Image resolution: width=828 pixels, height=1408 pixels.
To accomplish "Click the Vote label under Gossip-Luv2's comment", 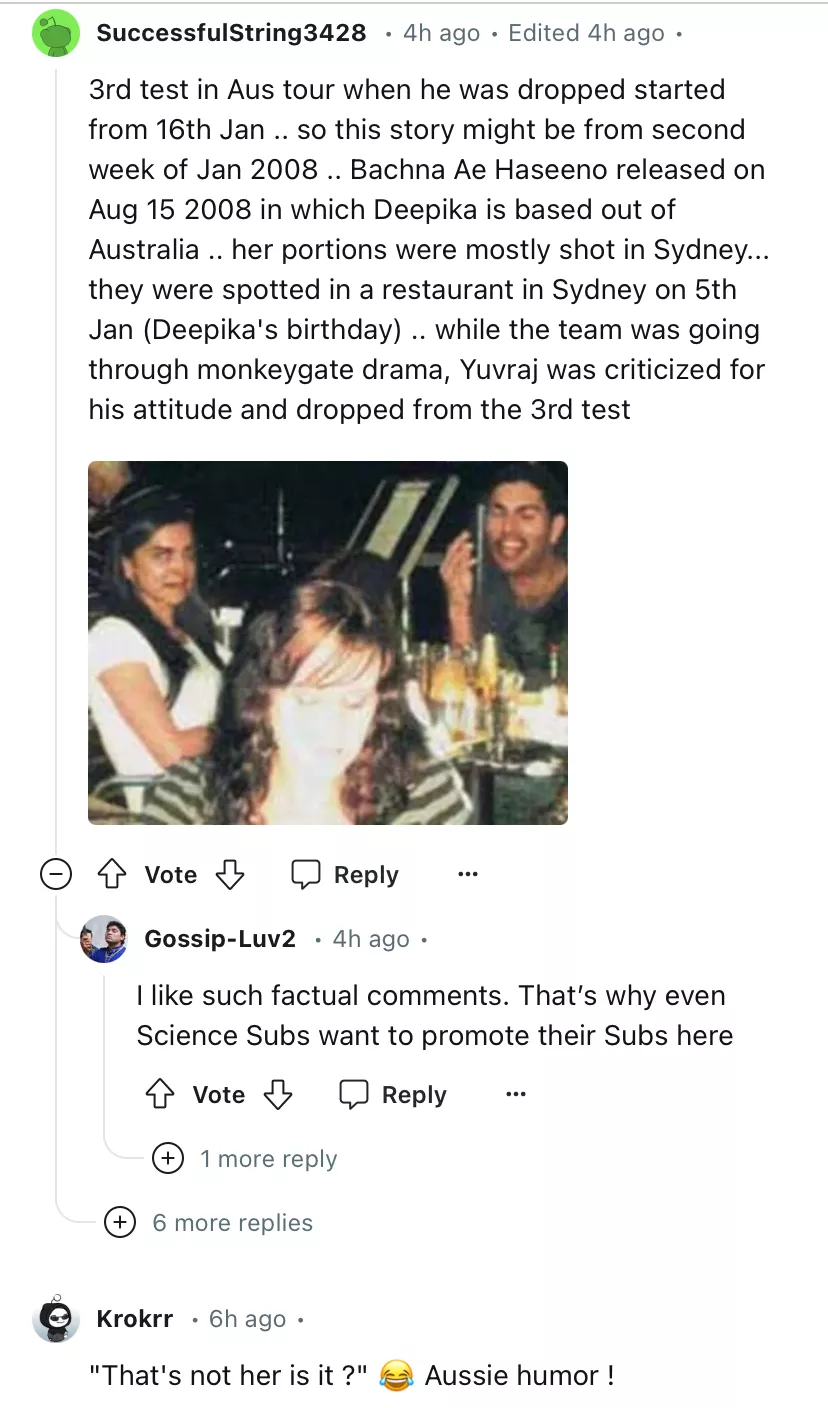I will pyautogui.click(x=219, y=1095).
